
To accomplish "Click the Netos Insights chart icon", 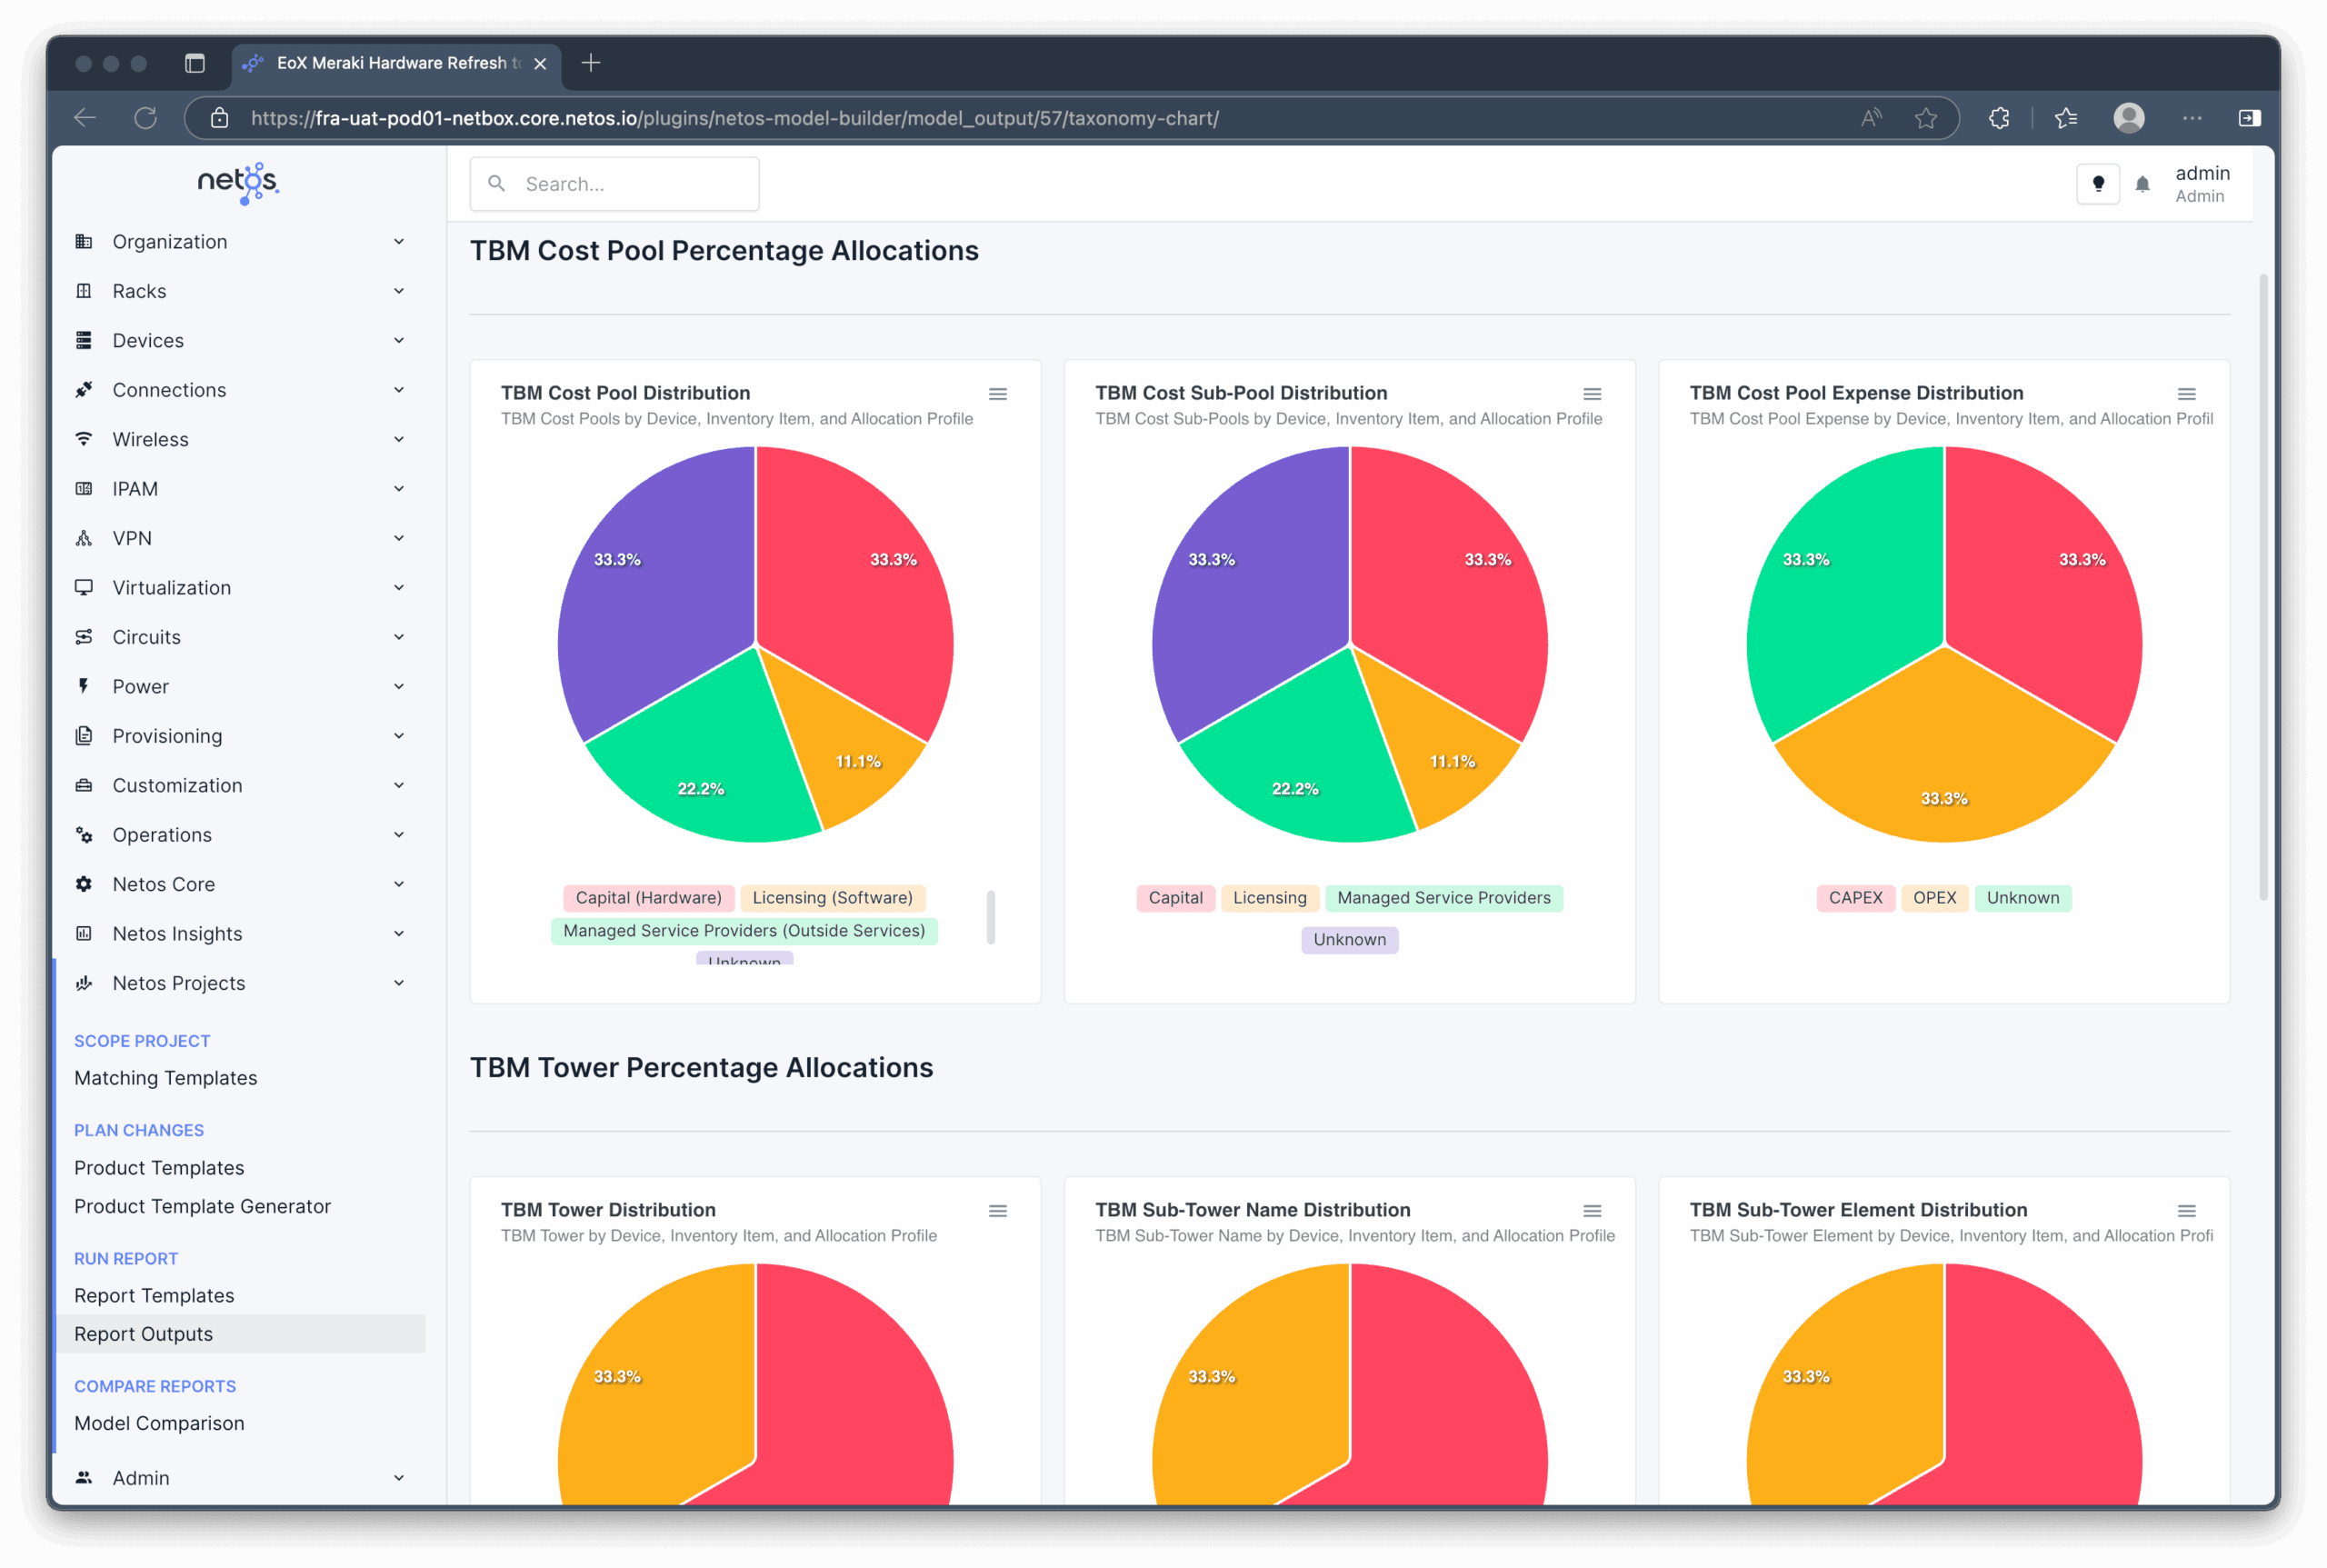I will [84, 934].
